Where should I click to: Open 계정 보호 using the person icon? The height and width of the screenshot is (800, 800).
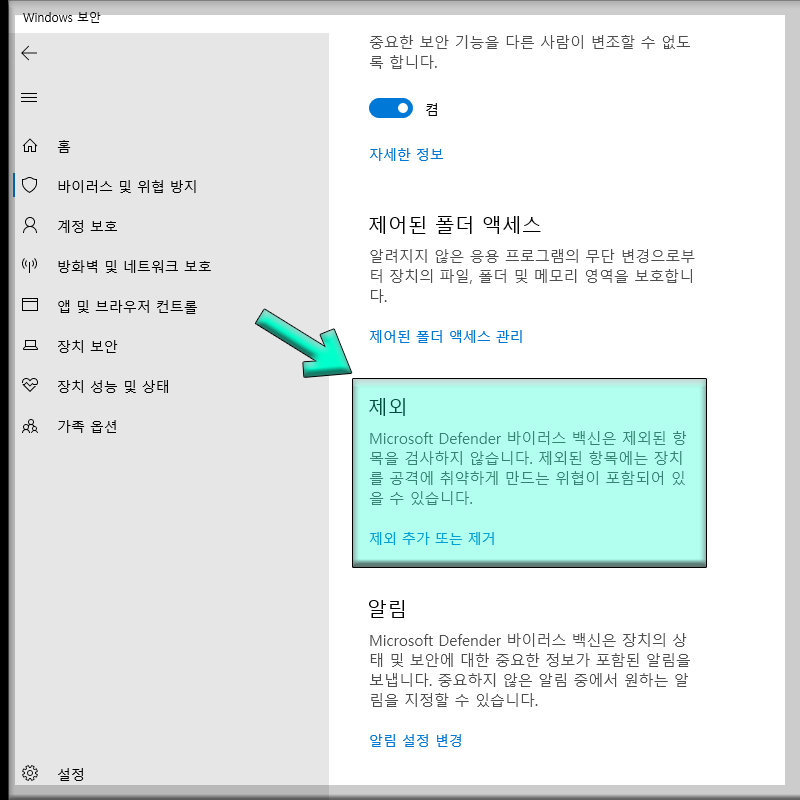tap(30, 226)
